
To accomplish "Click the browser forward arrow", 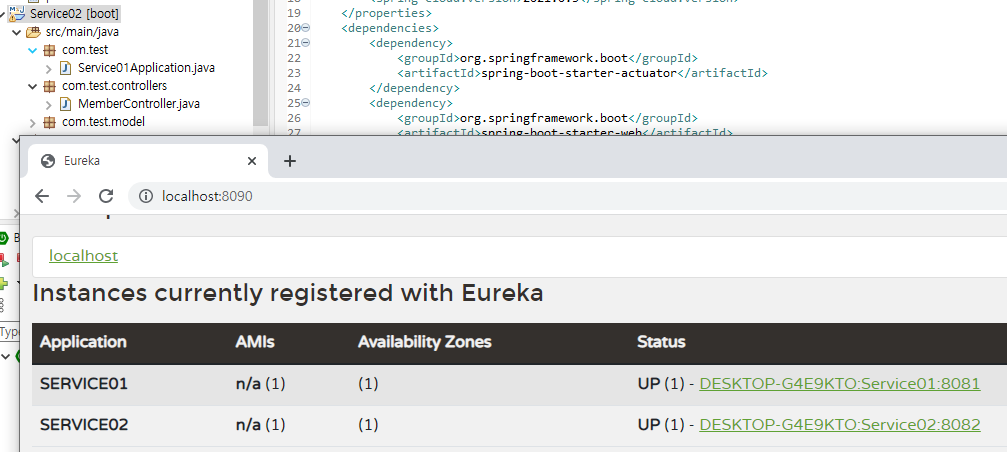I will pyautogui.click(x=74, y=196).
